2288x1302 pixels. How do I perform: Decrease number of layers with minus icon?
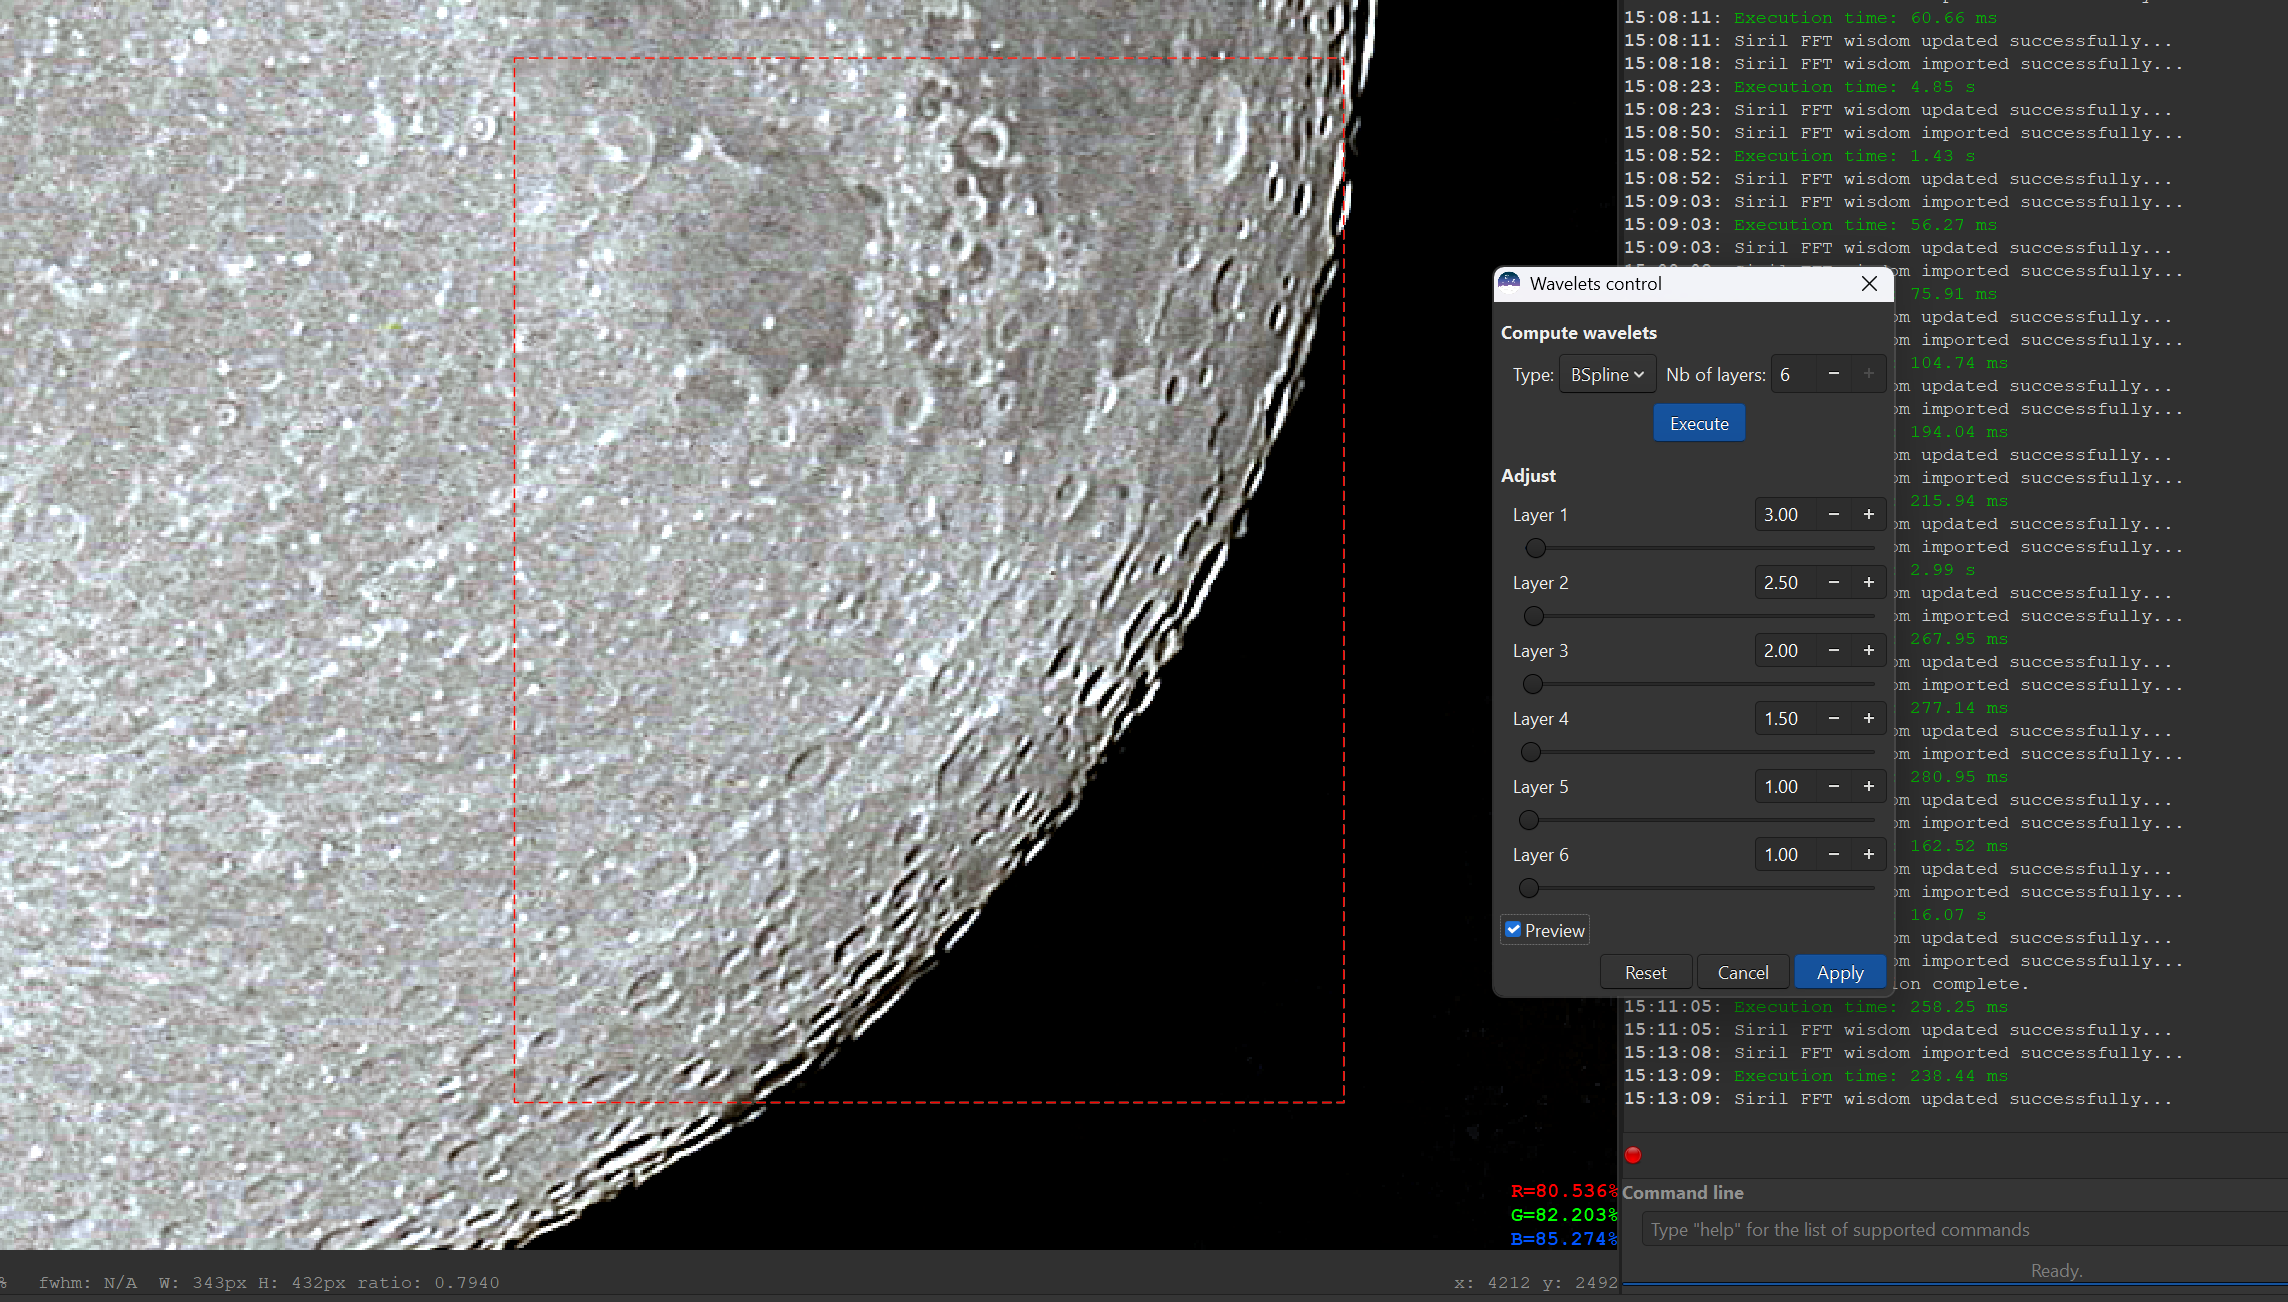[x=1833, y=374]
